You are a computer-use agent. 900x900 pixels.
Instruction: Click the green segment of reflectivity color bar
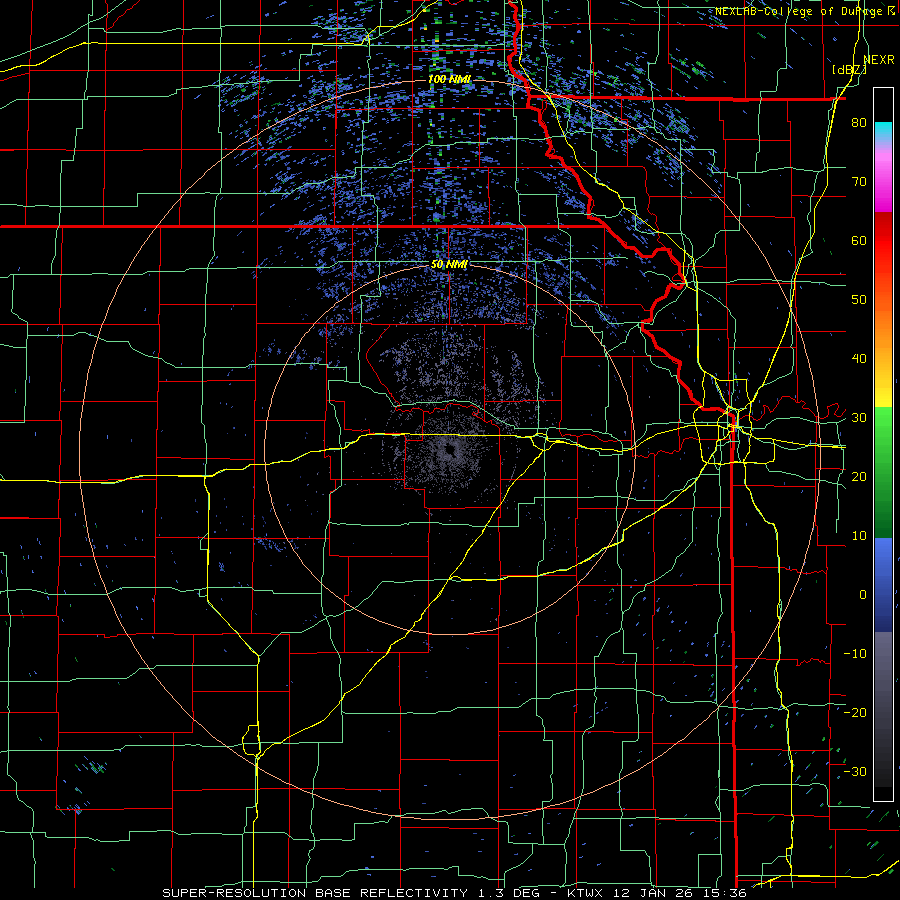[883, 472]
